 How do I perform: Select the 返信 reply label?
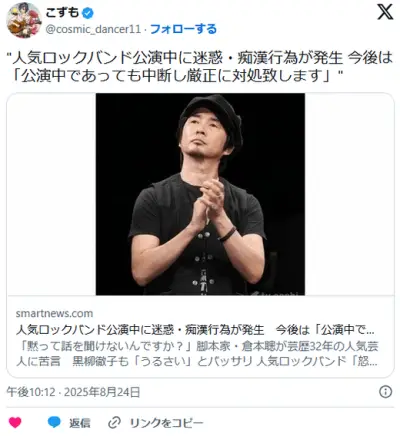tap(79, 423)
